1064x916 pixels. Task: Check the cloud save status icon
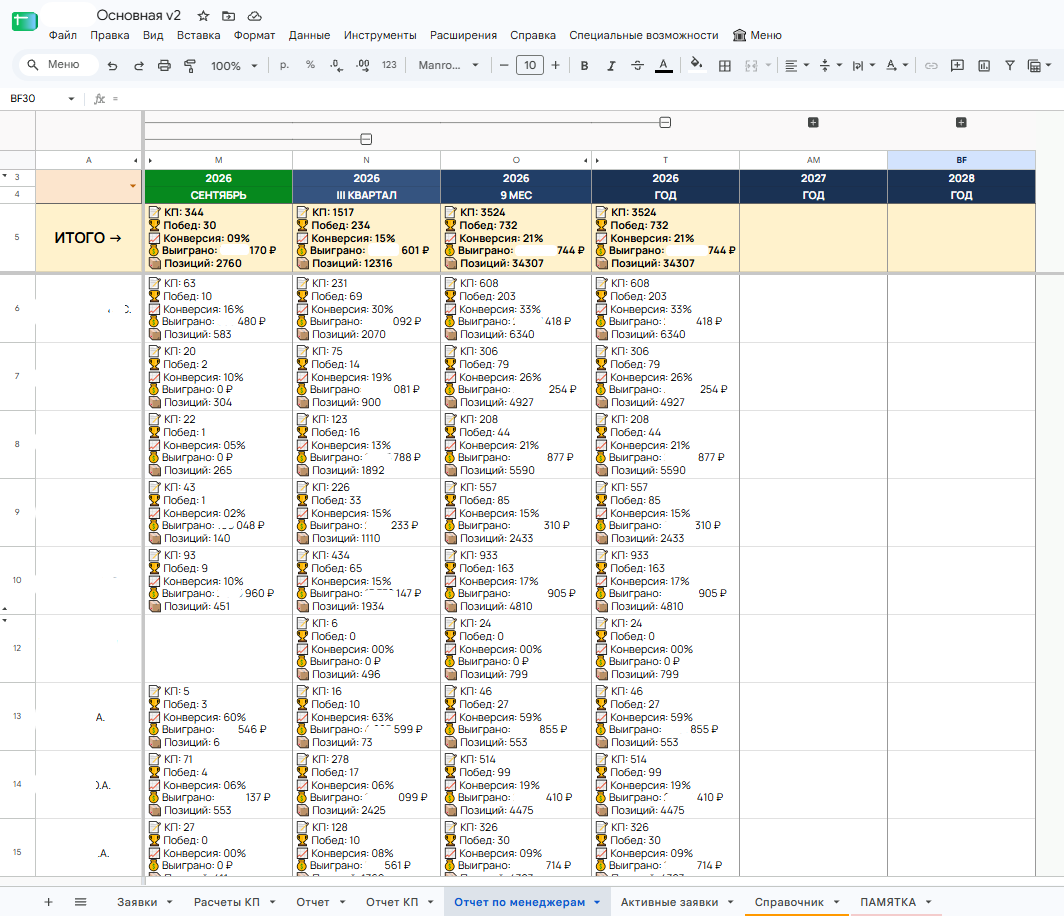coord(254,16)
